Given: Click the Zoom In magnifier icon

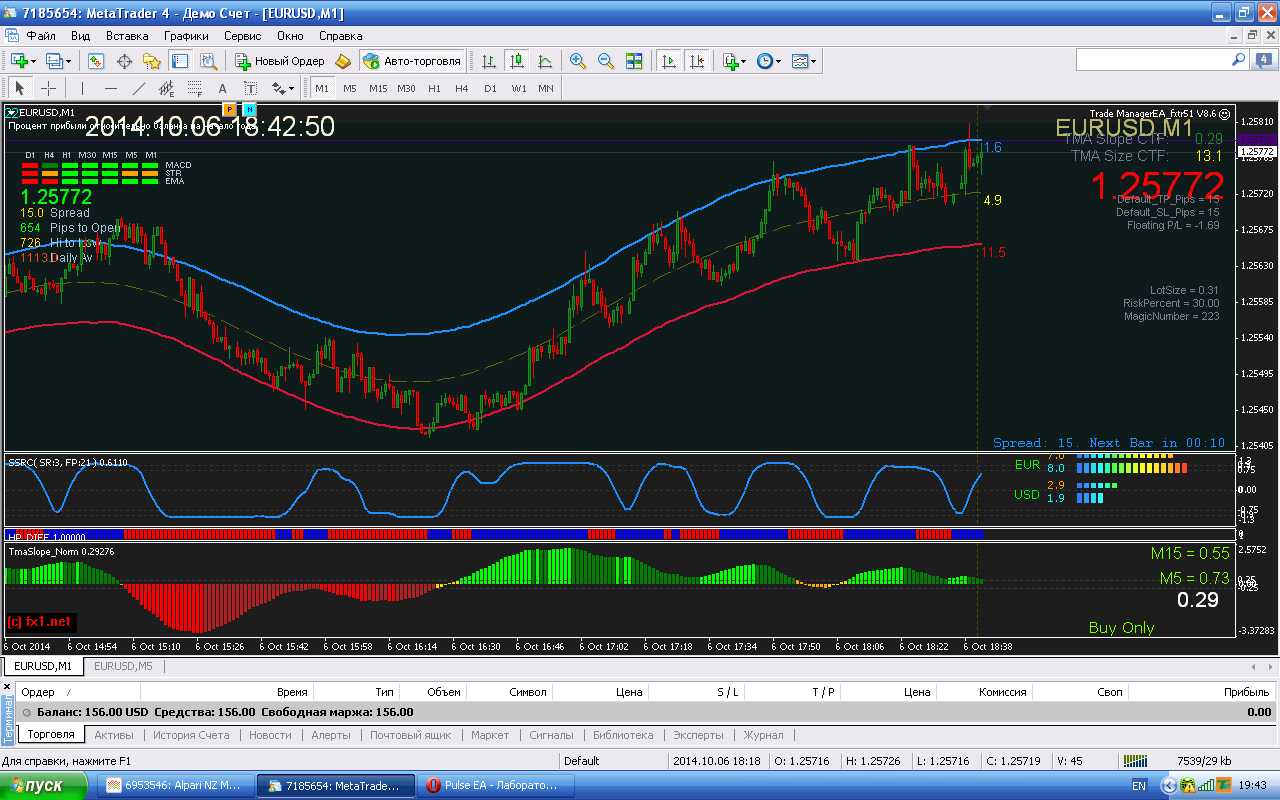Looking at the screenshot, I should click(578, 61).
